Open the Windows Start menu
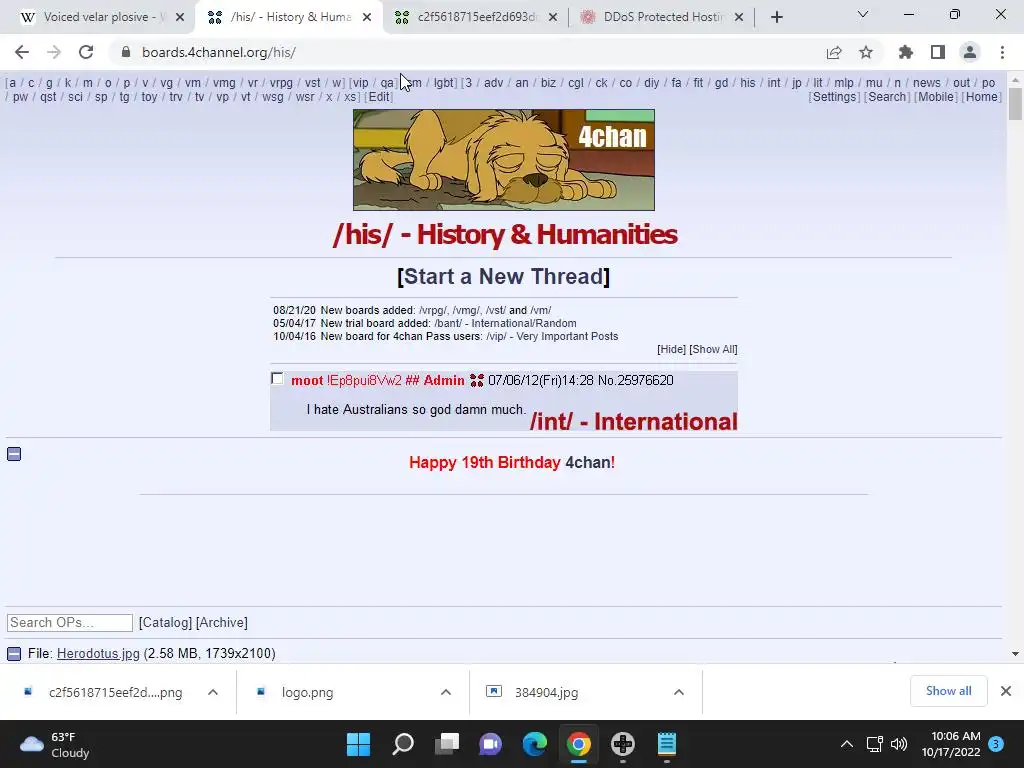Viewport: 1024px width, 768px height. click(x=358, y=744)
